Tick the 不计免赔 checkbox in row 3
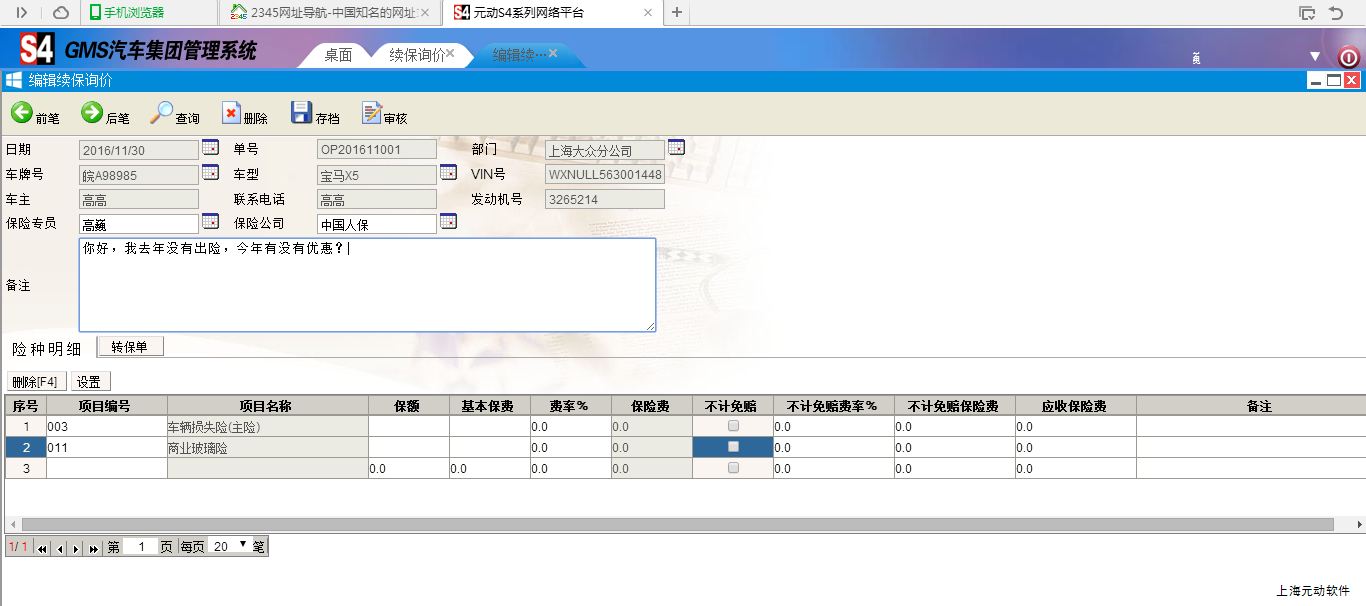The height and width of the screenshot is (606, 1366). pyautogui.click(x=733, y=468)
